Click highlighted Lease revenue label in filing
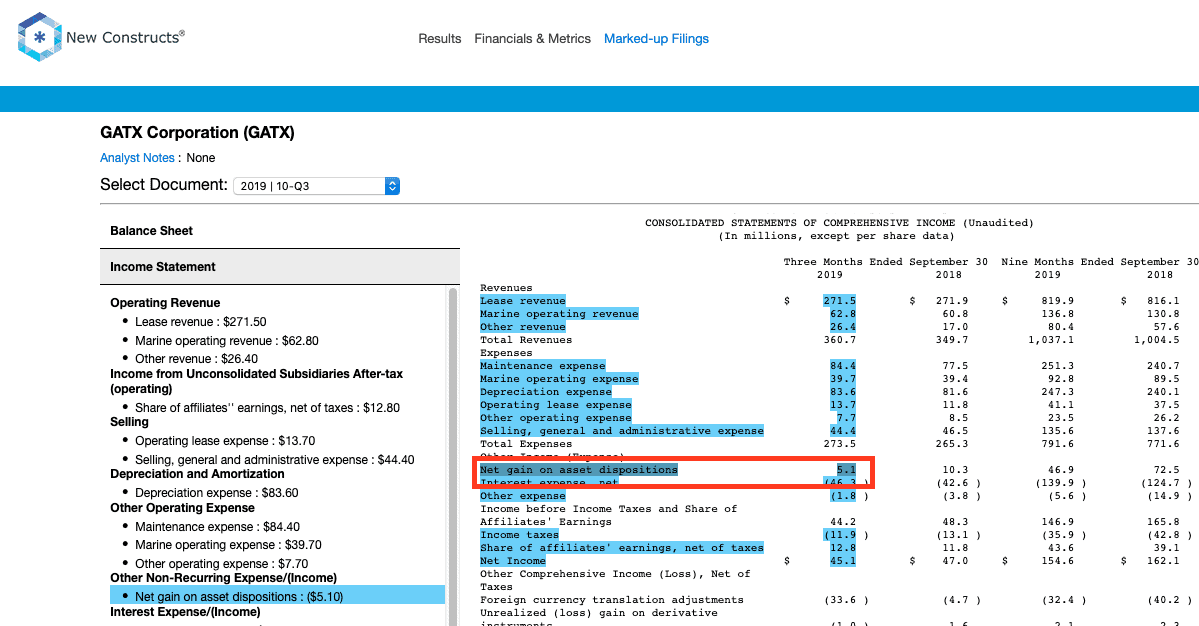Screen dimensions: 1199x626 pyautogui.click(x=523, y=301)
